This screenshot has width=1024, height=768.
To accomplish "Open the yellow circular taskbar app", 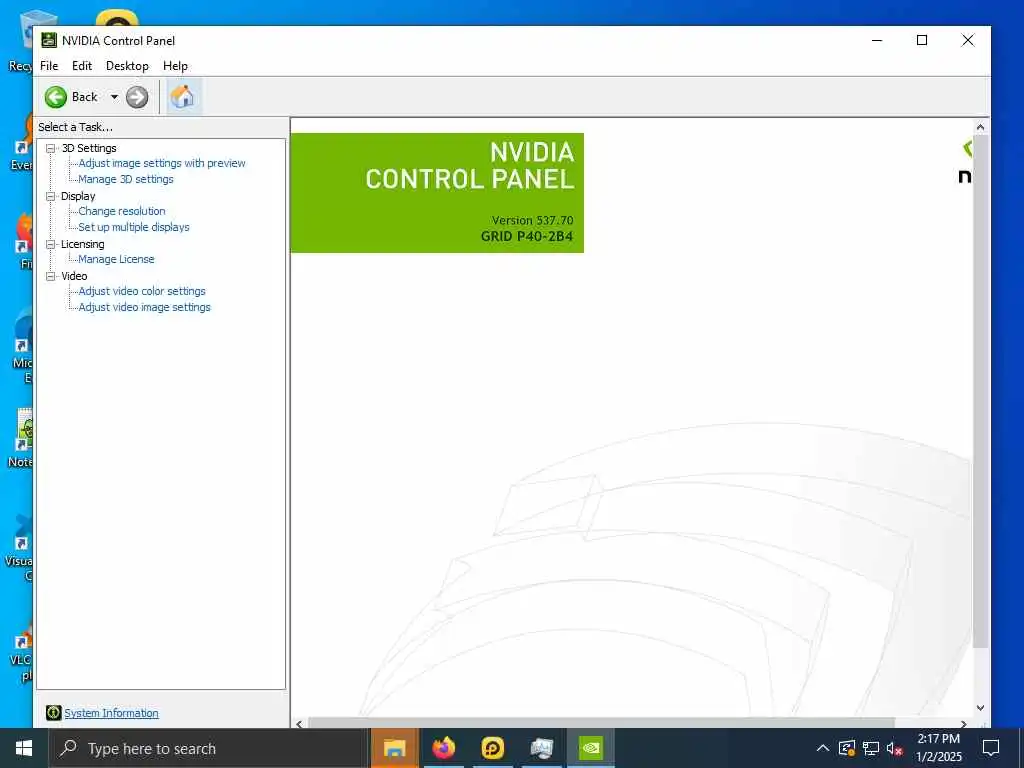I will pyautogui.click(x=492, y=748).
